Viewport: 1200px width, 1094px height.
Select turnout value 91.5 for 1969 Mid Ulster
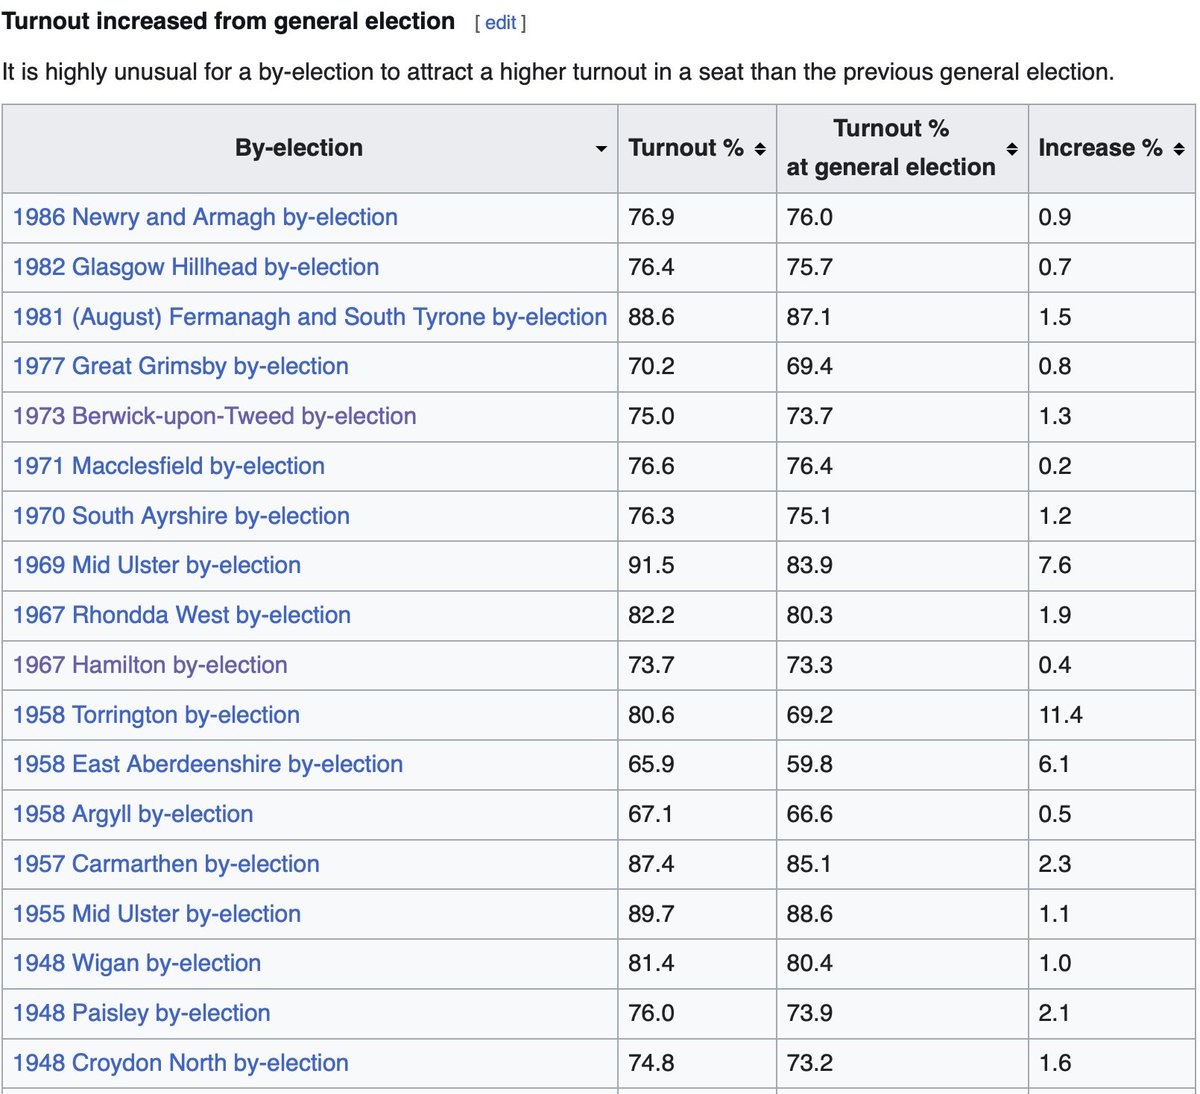(651, 565)
